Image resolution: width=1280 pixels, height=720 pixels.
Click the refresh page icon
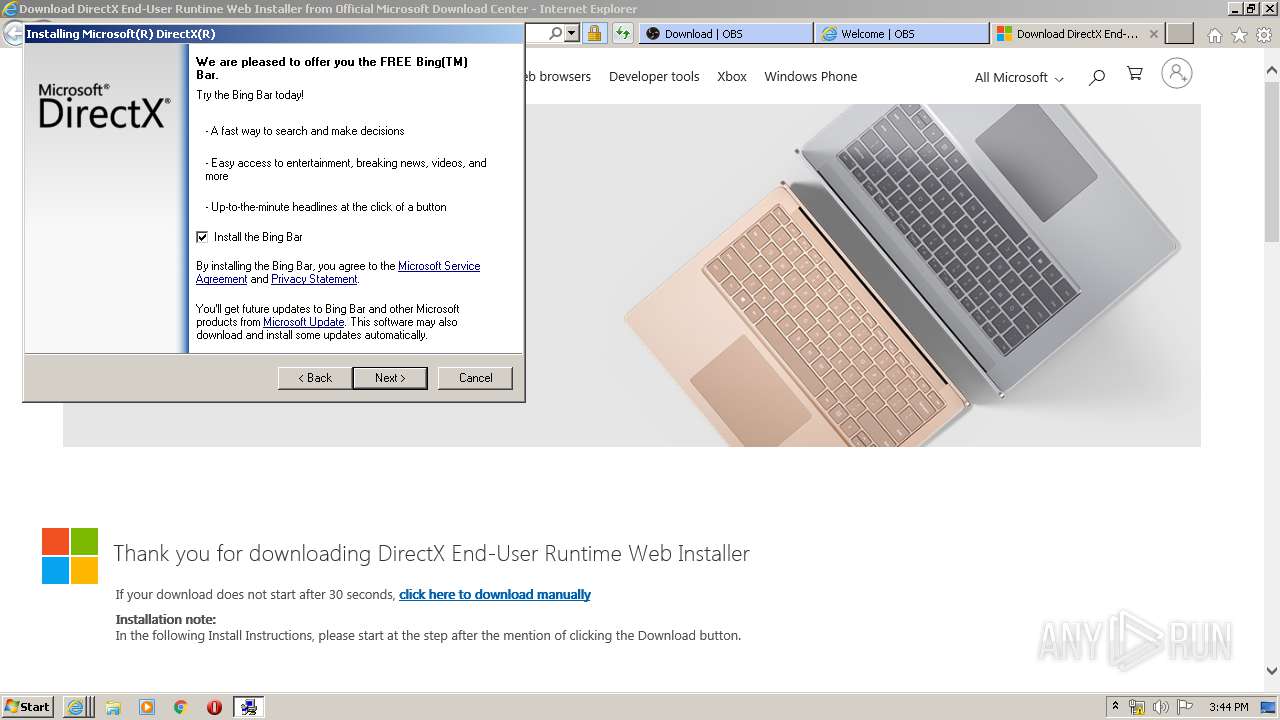coord(623,33)
